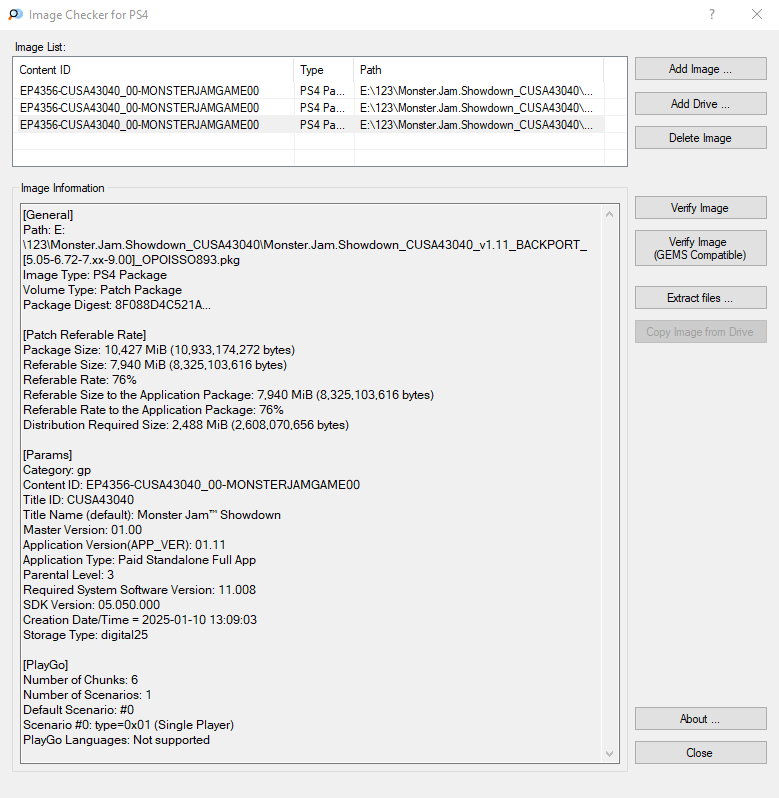Click the 'Number of Scenarios: 1' line

[x=87, y=695]
